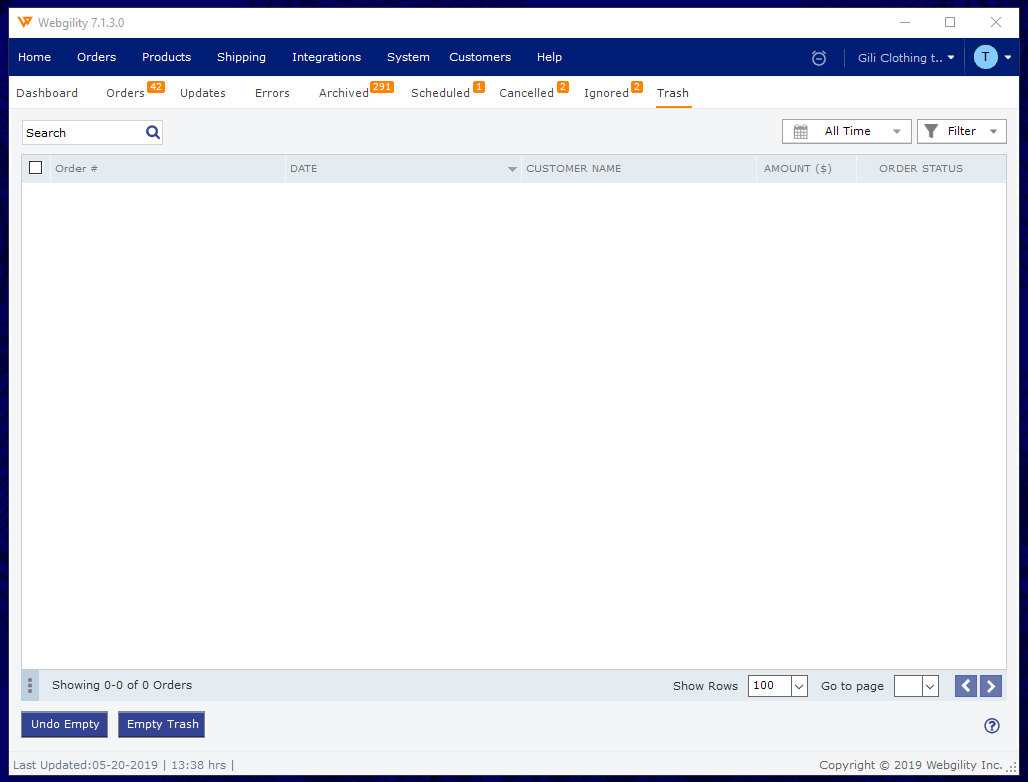This screenshot has height=782, width=1028.
Task: Click the help question mark icon
Action: pos(991,726)
